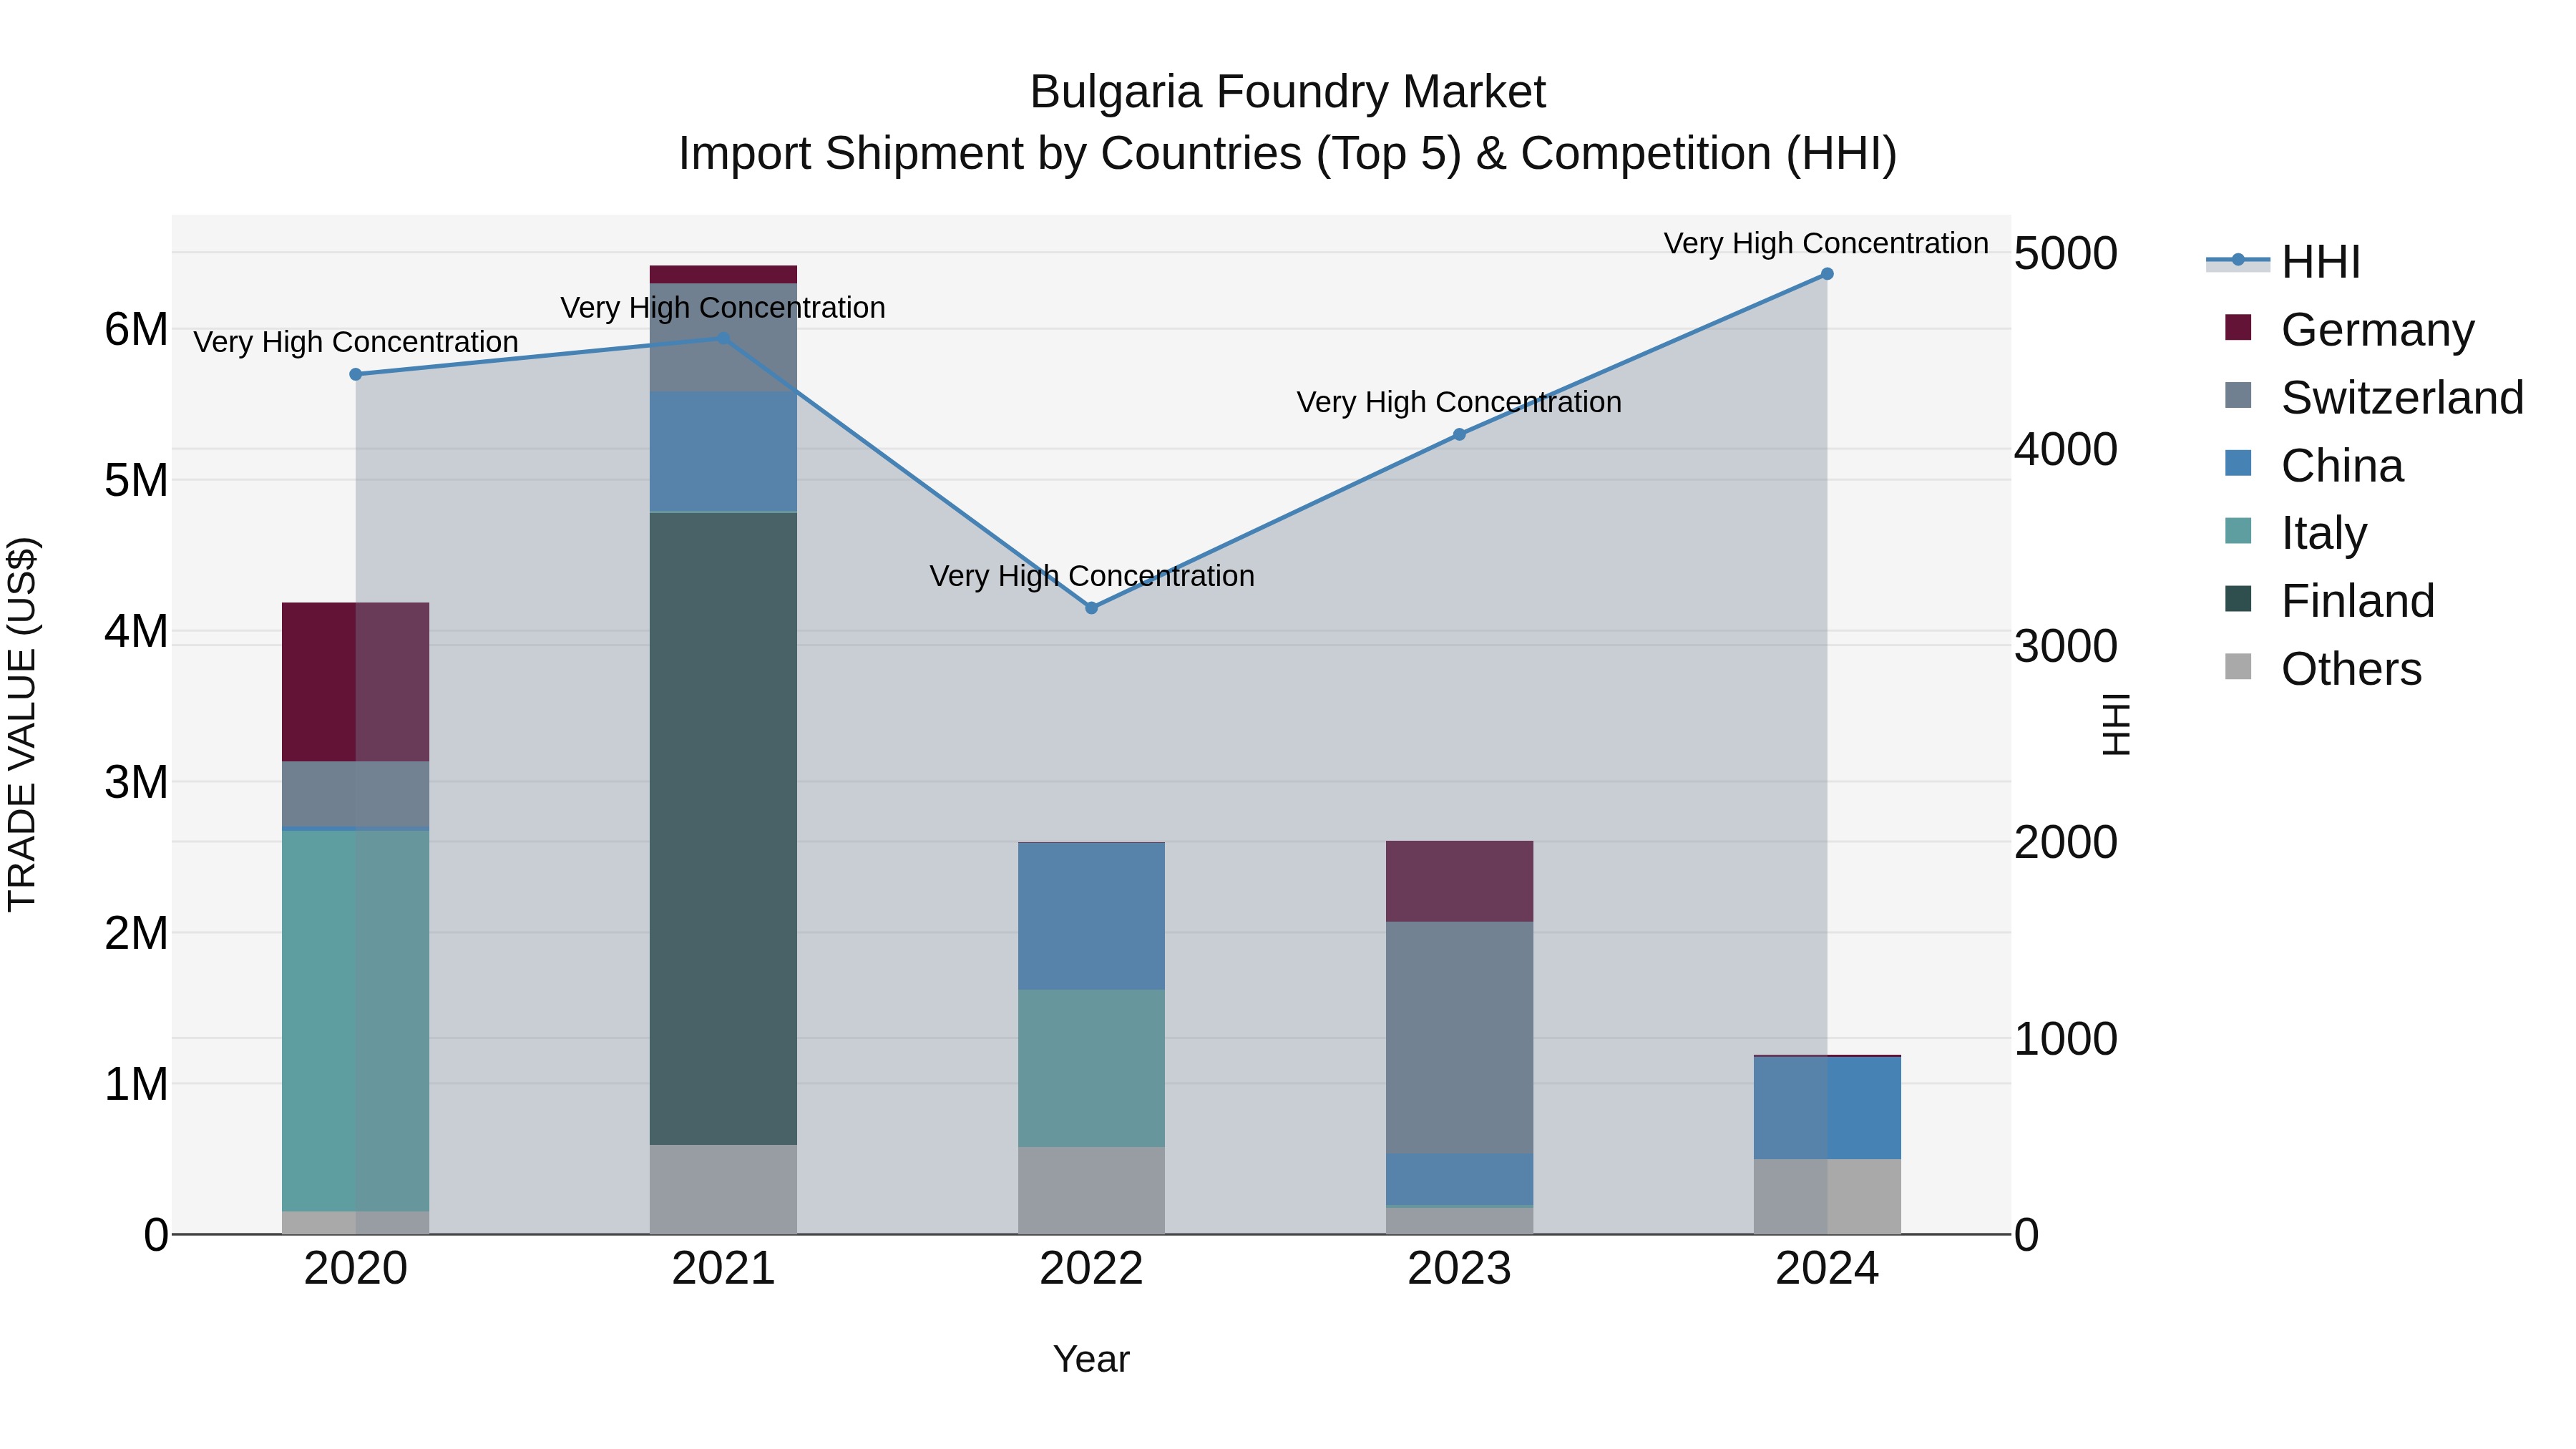The width and height of the screenshot is (2576, 1449).
Task: Click the 1M tick on the left axis
Action: click(x=136, y=1084)
